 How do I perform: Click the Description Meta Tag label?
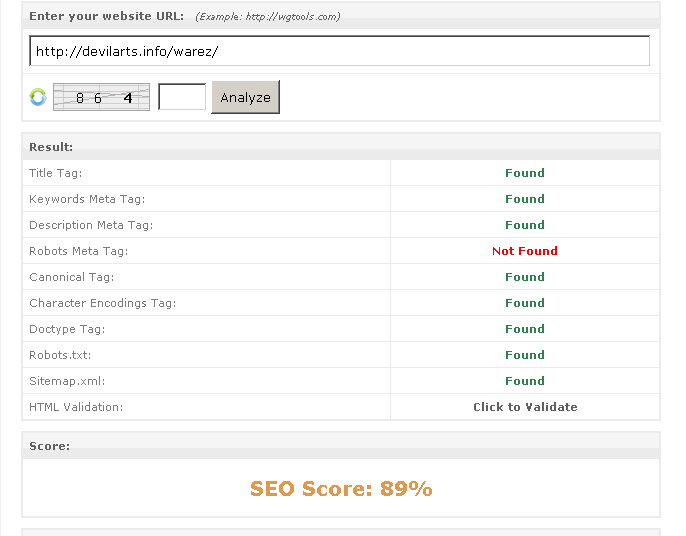pyautogui.click(x=91, y=225)
